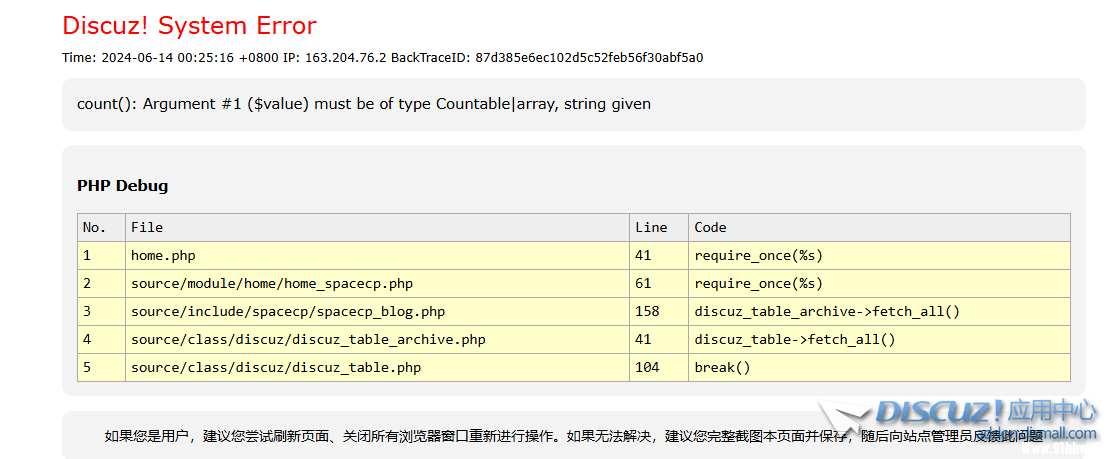The image size is (1115, 459).
Task: Click the "File" column header
Action: 146,228
